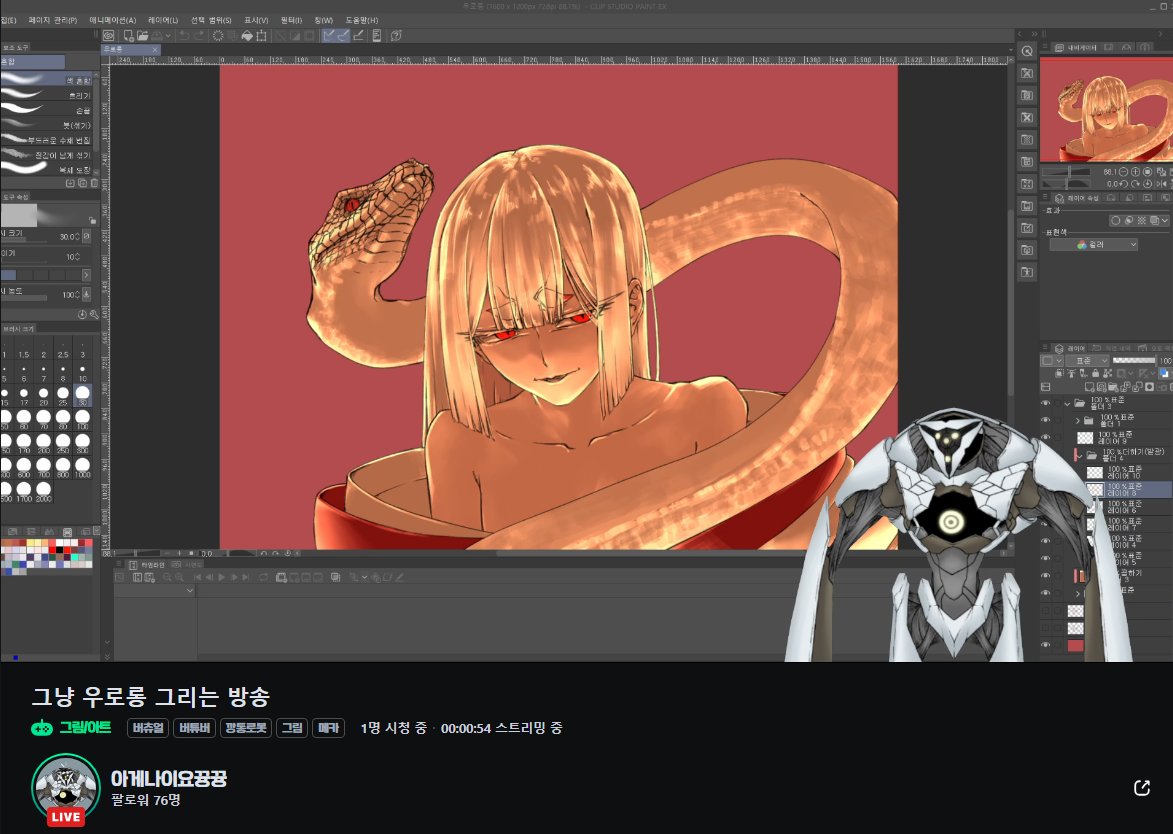Click the Navigator canvas thumbnail
This screenshot has width=1173, height=834.
coord(1106,110)
